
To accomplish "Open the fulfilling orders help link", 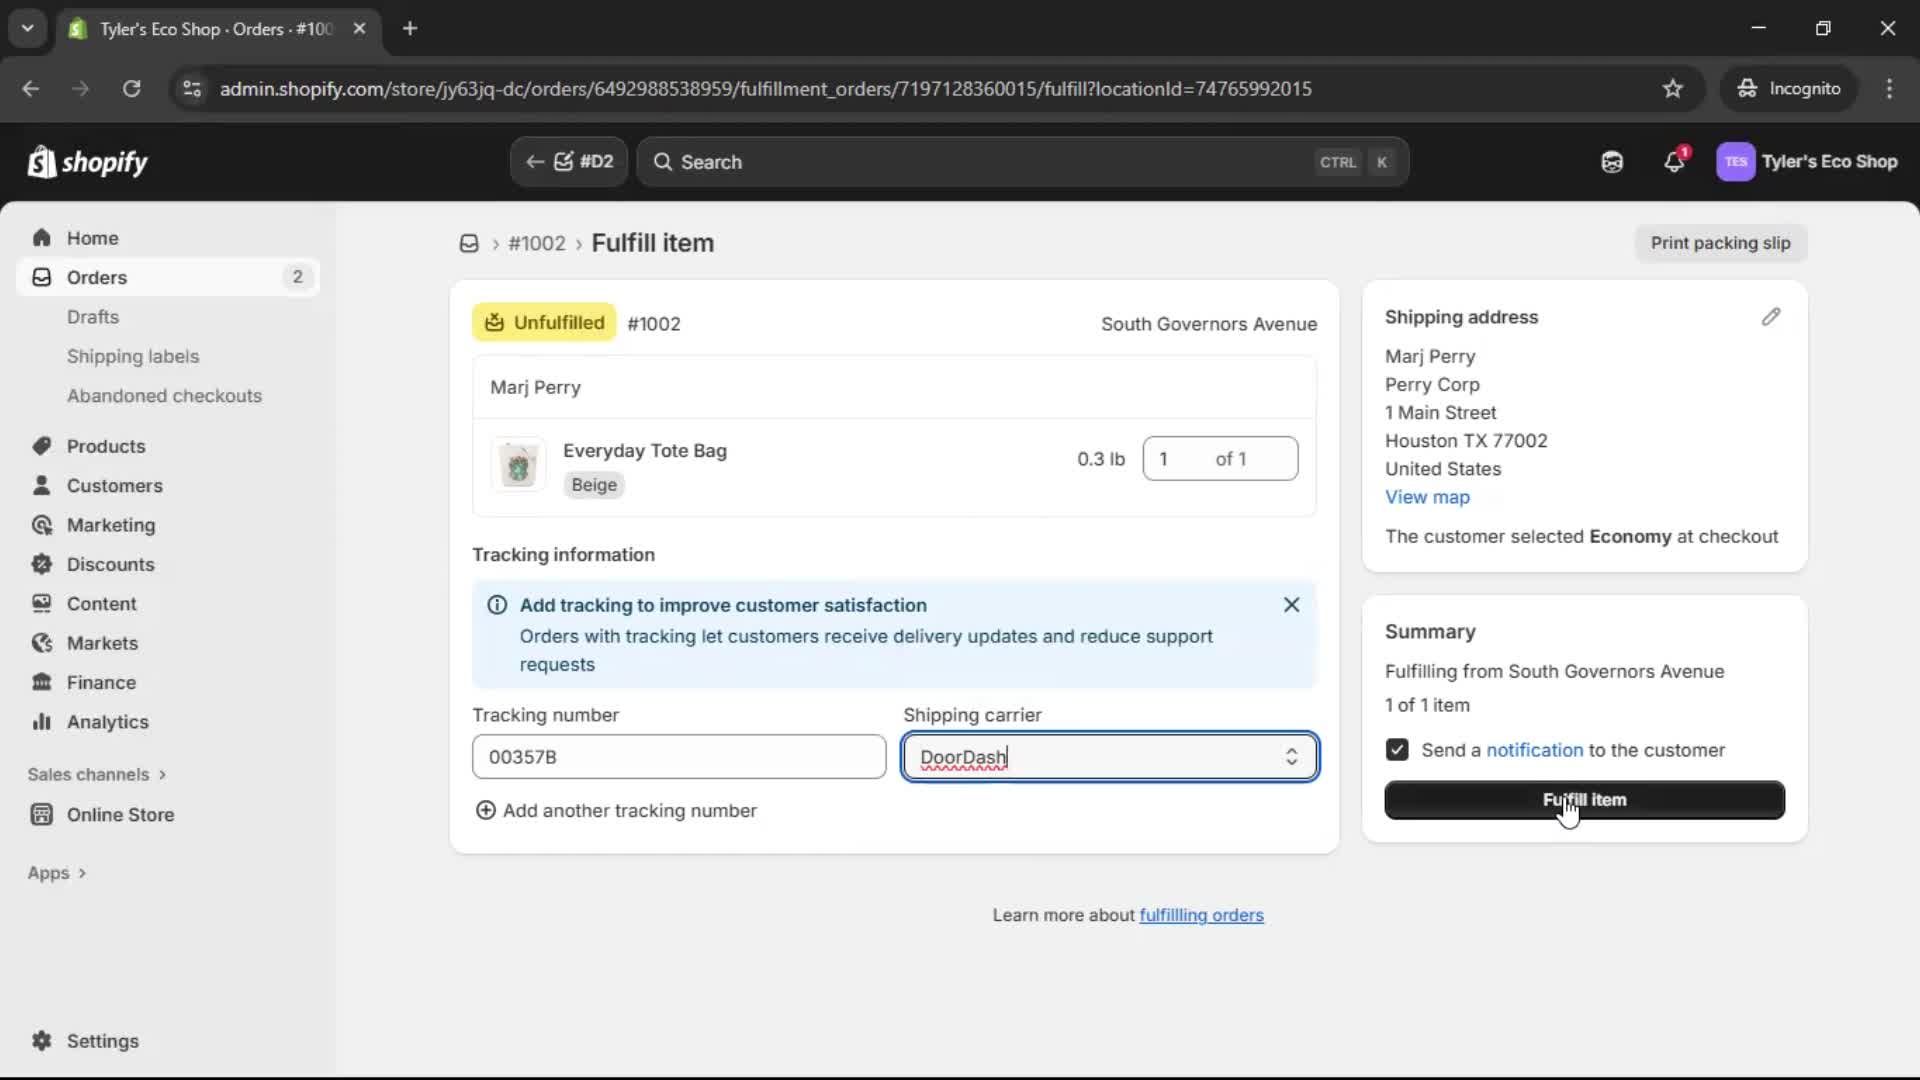I will click(1201, 915).
